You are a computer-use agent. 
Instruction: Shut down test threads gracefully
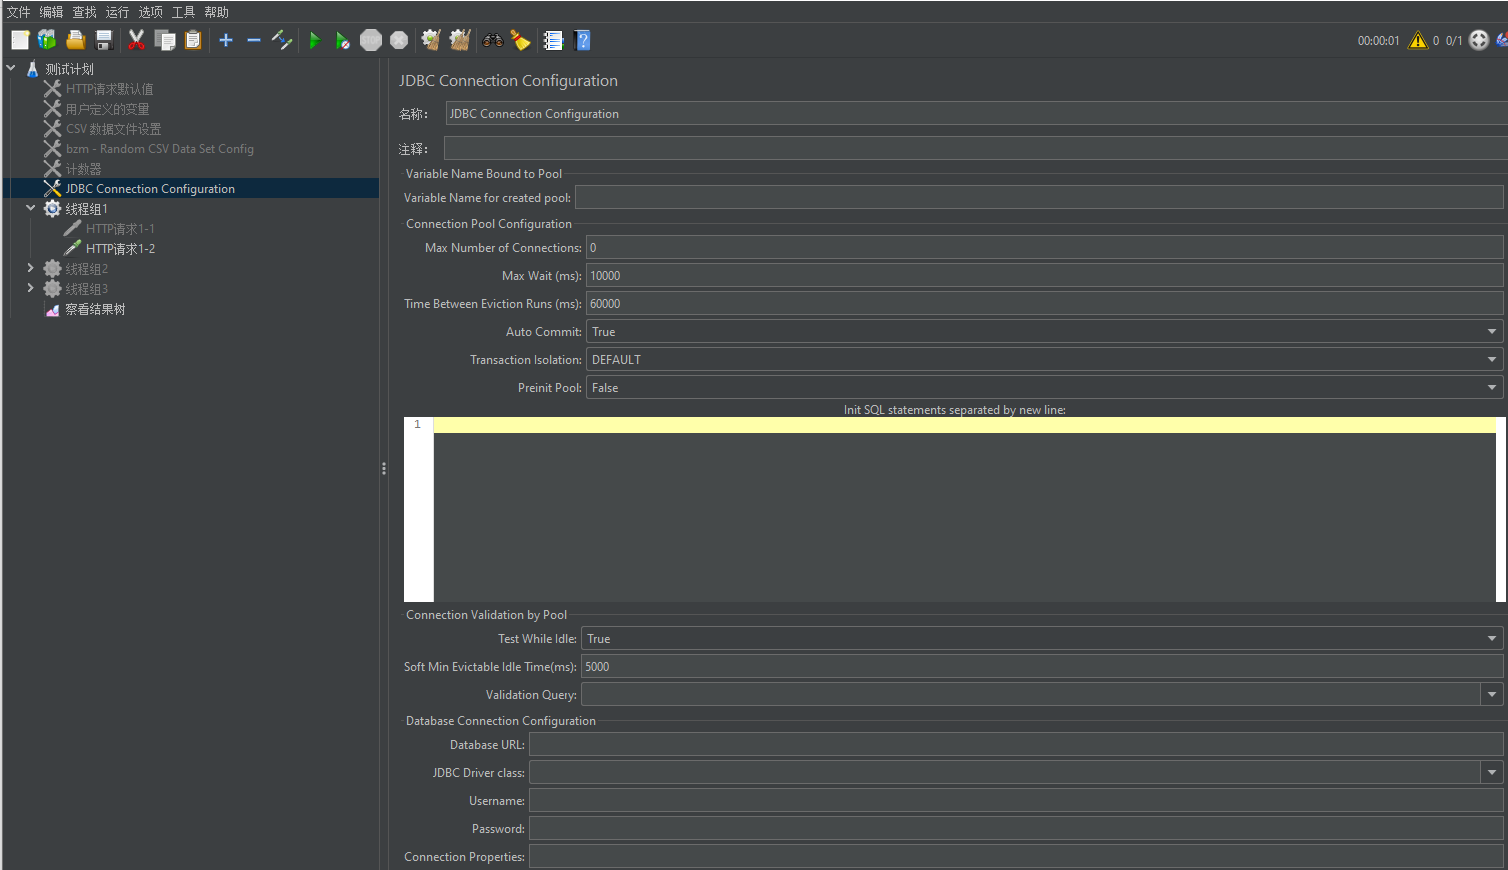[399, 40]
